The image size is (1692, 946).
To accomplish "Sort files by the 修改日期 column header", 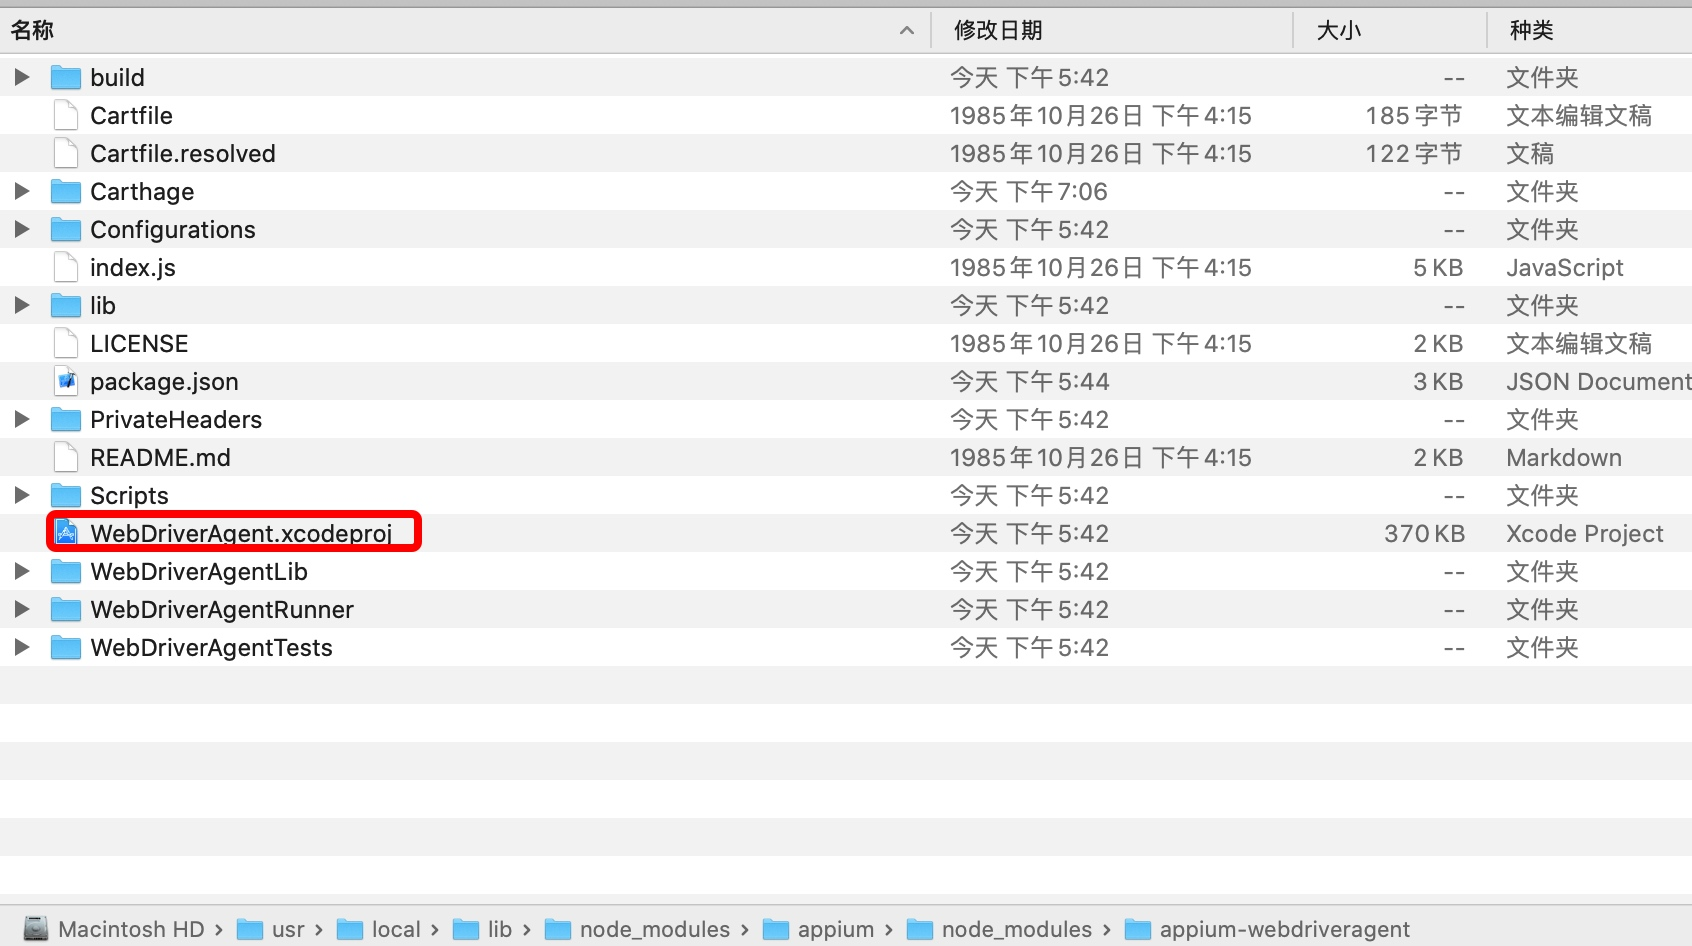I will click(998, 30).
